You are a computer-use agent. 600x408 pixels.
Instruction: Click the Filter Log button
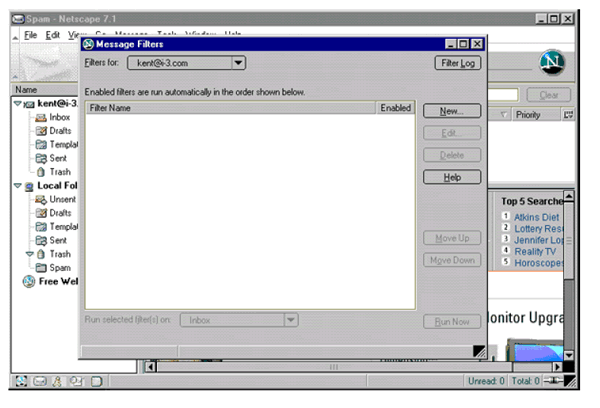tap(458, 63)
